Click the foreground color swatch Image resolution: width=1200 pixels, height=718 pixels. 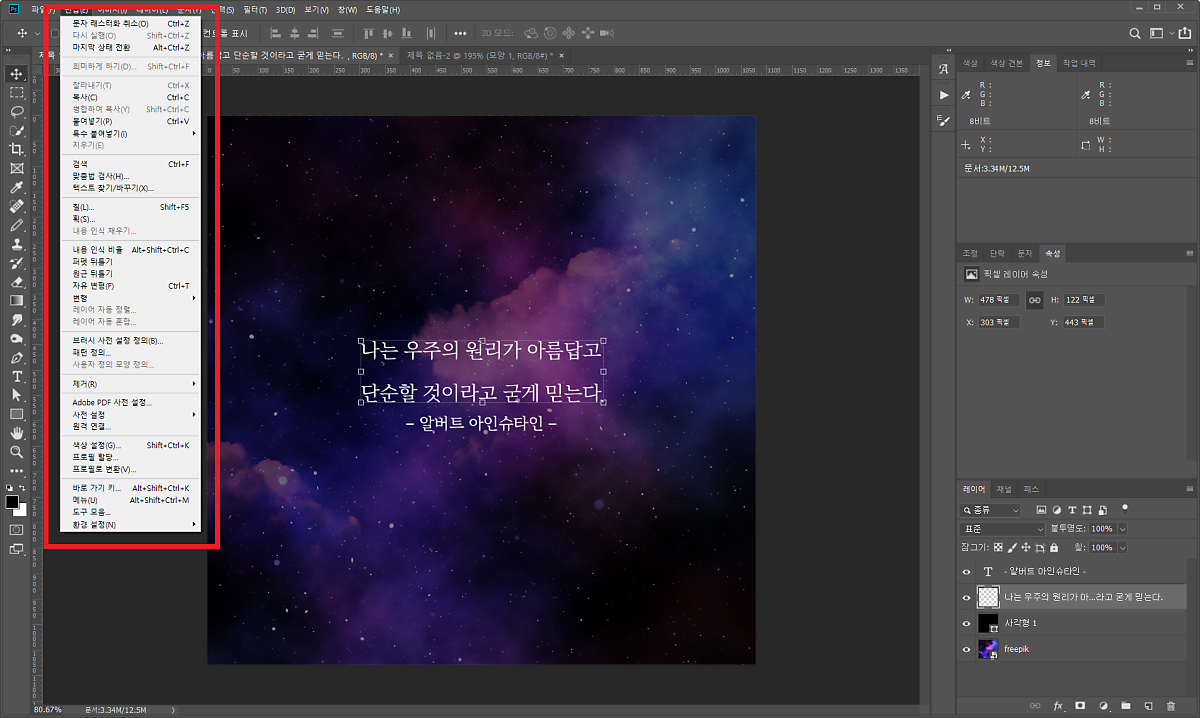pyautogui.click(x=12, y=502)
